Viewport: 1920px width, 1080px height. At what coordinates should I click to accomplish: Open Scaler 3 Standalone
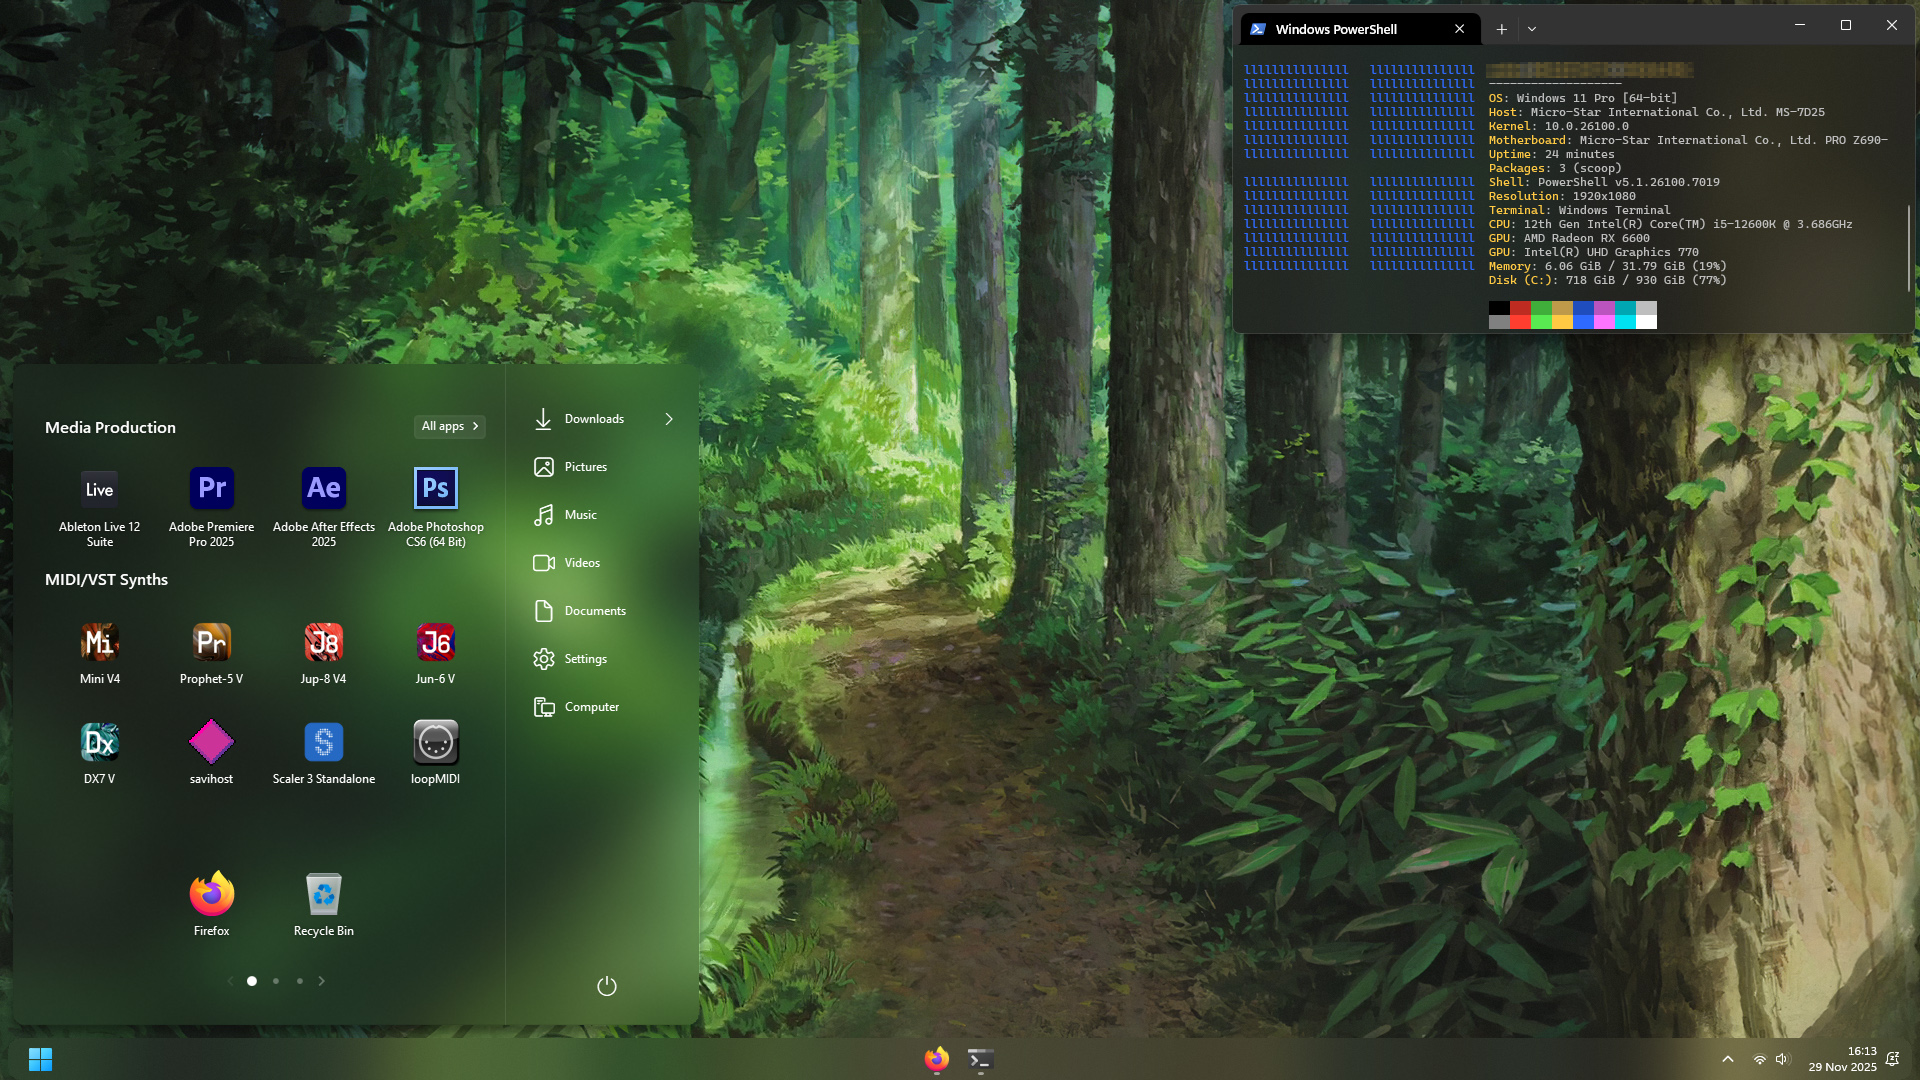[x=323, y=742]
